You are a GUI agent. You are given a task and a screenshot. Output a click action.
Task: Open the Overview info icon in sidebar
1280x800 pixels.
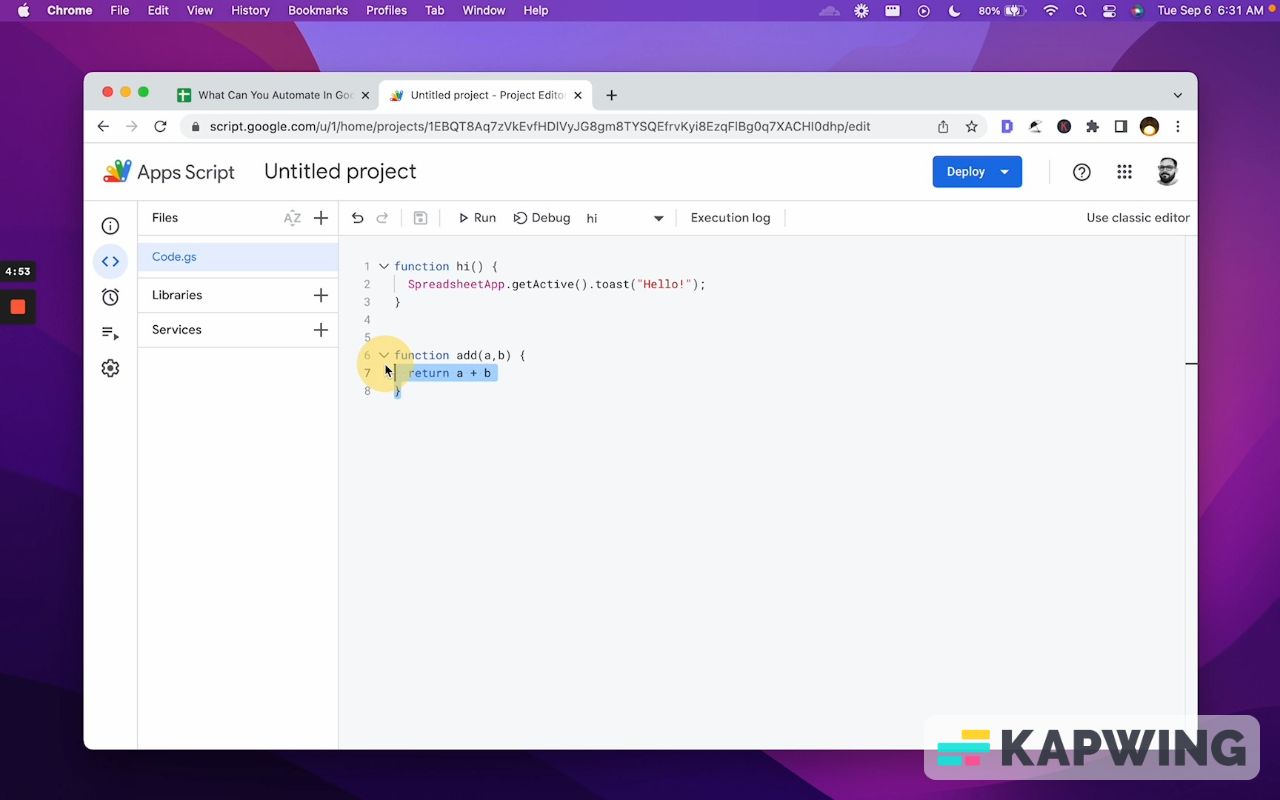110,226
